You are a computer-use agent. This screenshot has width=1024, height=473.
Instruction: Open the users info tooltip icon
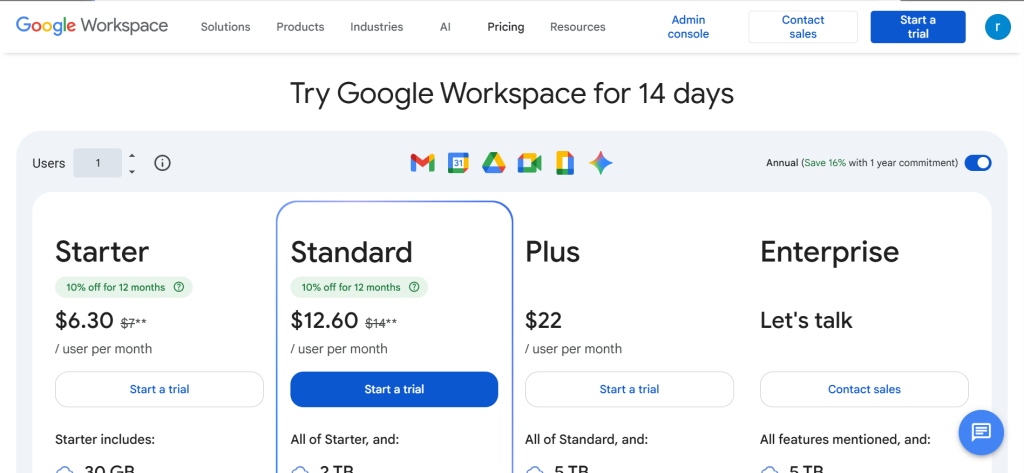[162, 163]
